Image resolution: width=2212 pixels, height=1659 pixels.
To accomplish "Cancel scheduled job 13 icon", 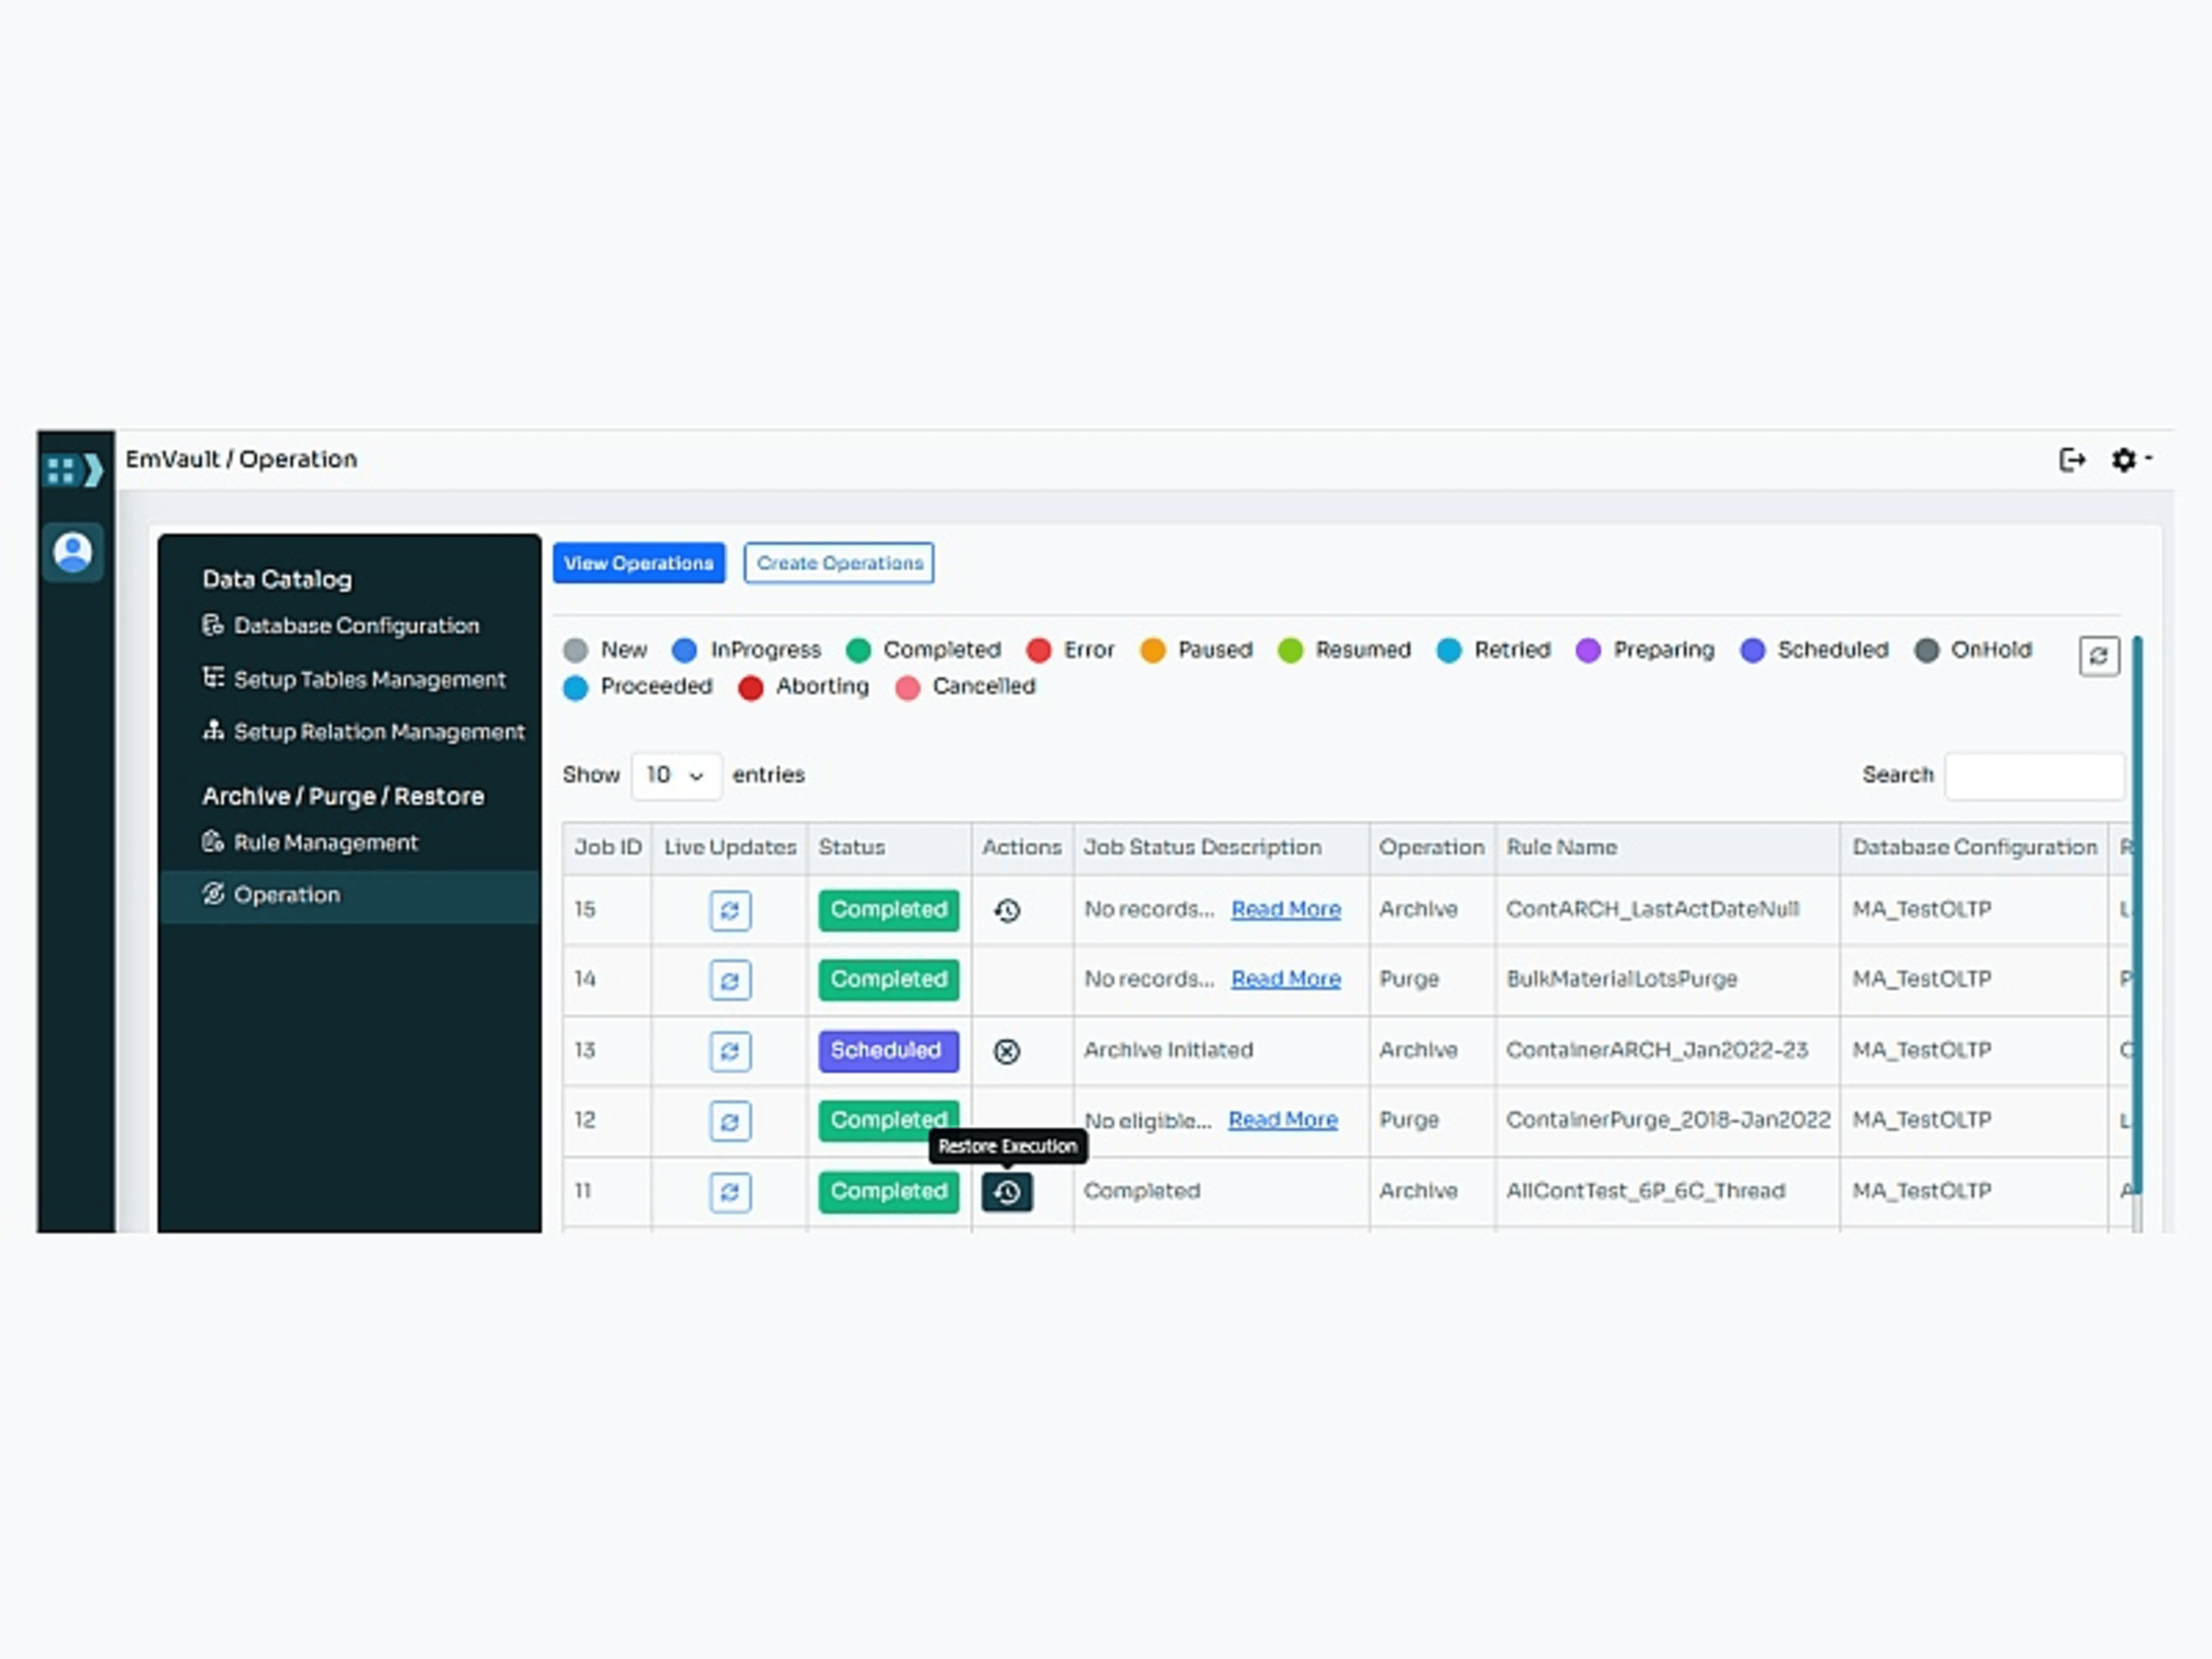I will coord(1006,1051).
